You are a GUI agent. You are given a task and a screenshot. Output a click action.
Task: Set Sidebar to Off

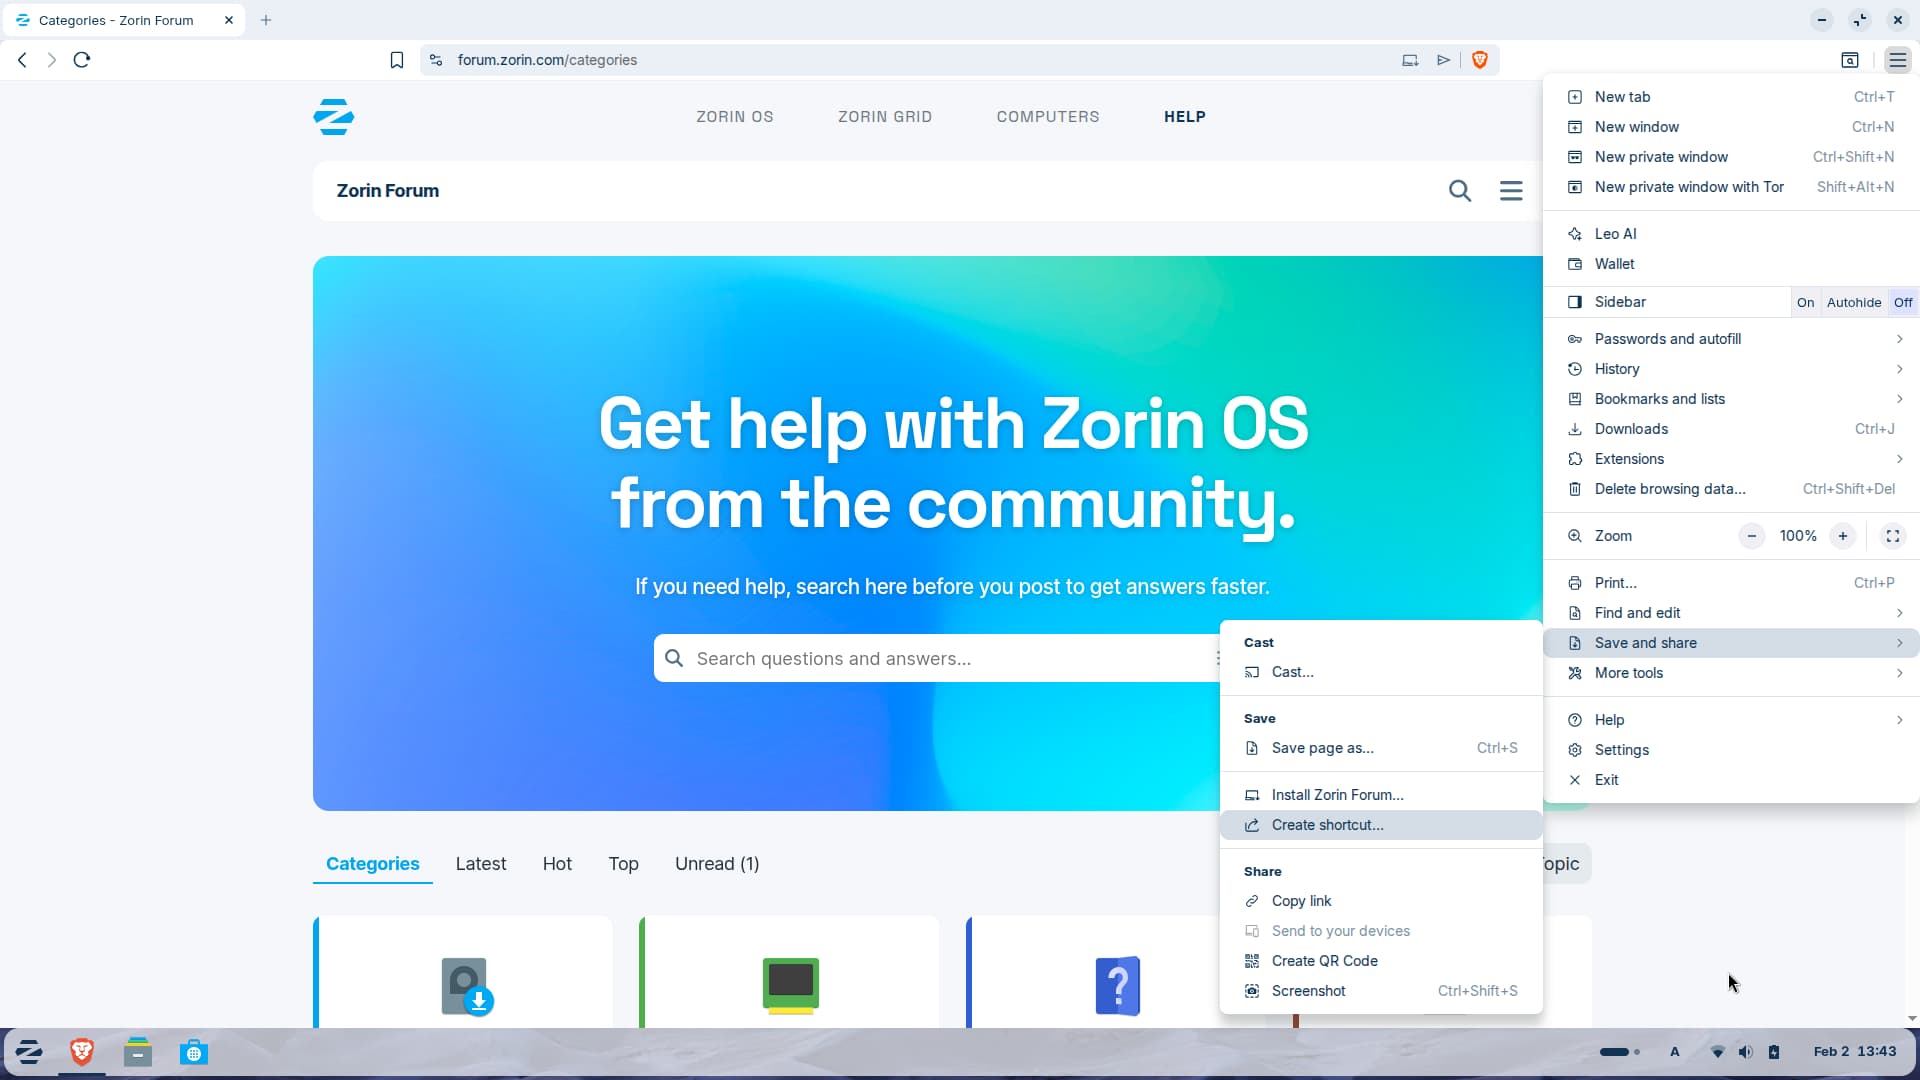(x=1902, y=302)
